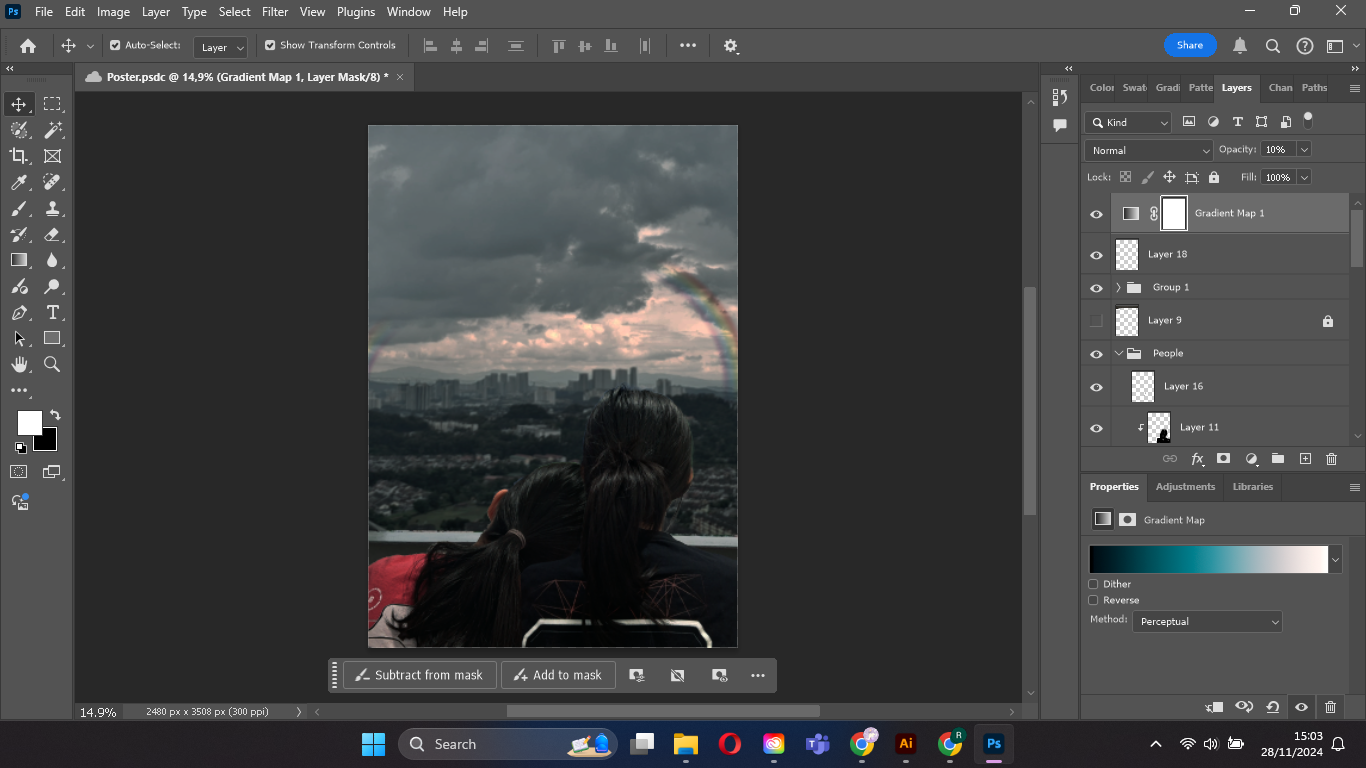Open the Plugins menu
This screenshot has width=1366, height=768.
[x=356, y=12]
